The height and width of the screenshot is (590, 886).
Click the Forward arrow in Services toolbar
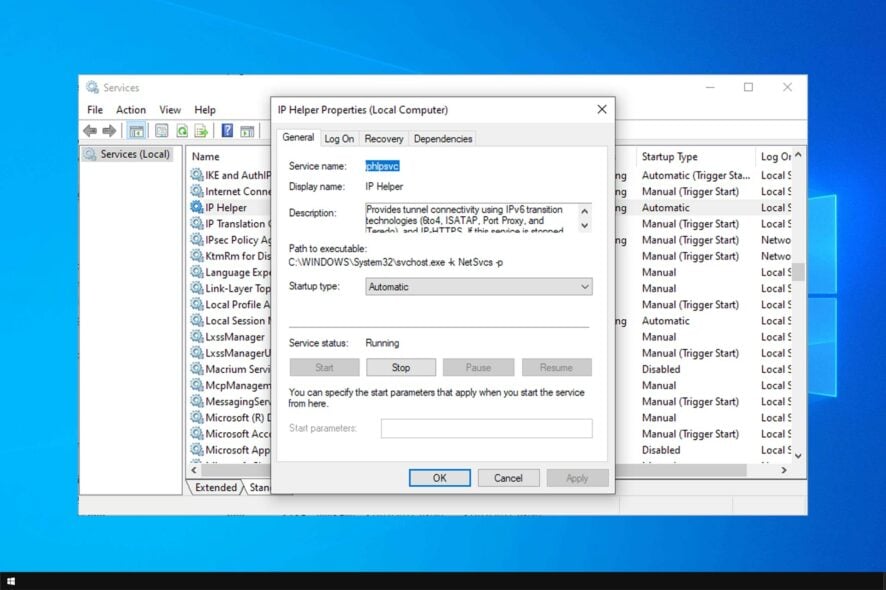point(109,131)
